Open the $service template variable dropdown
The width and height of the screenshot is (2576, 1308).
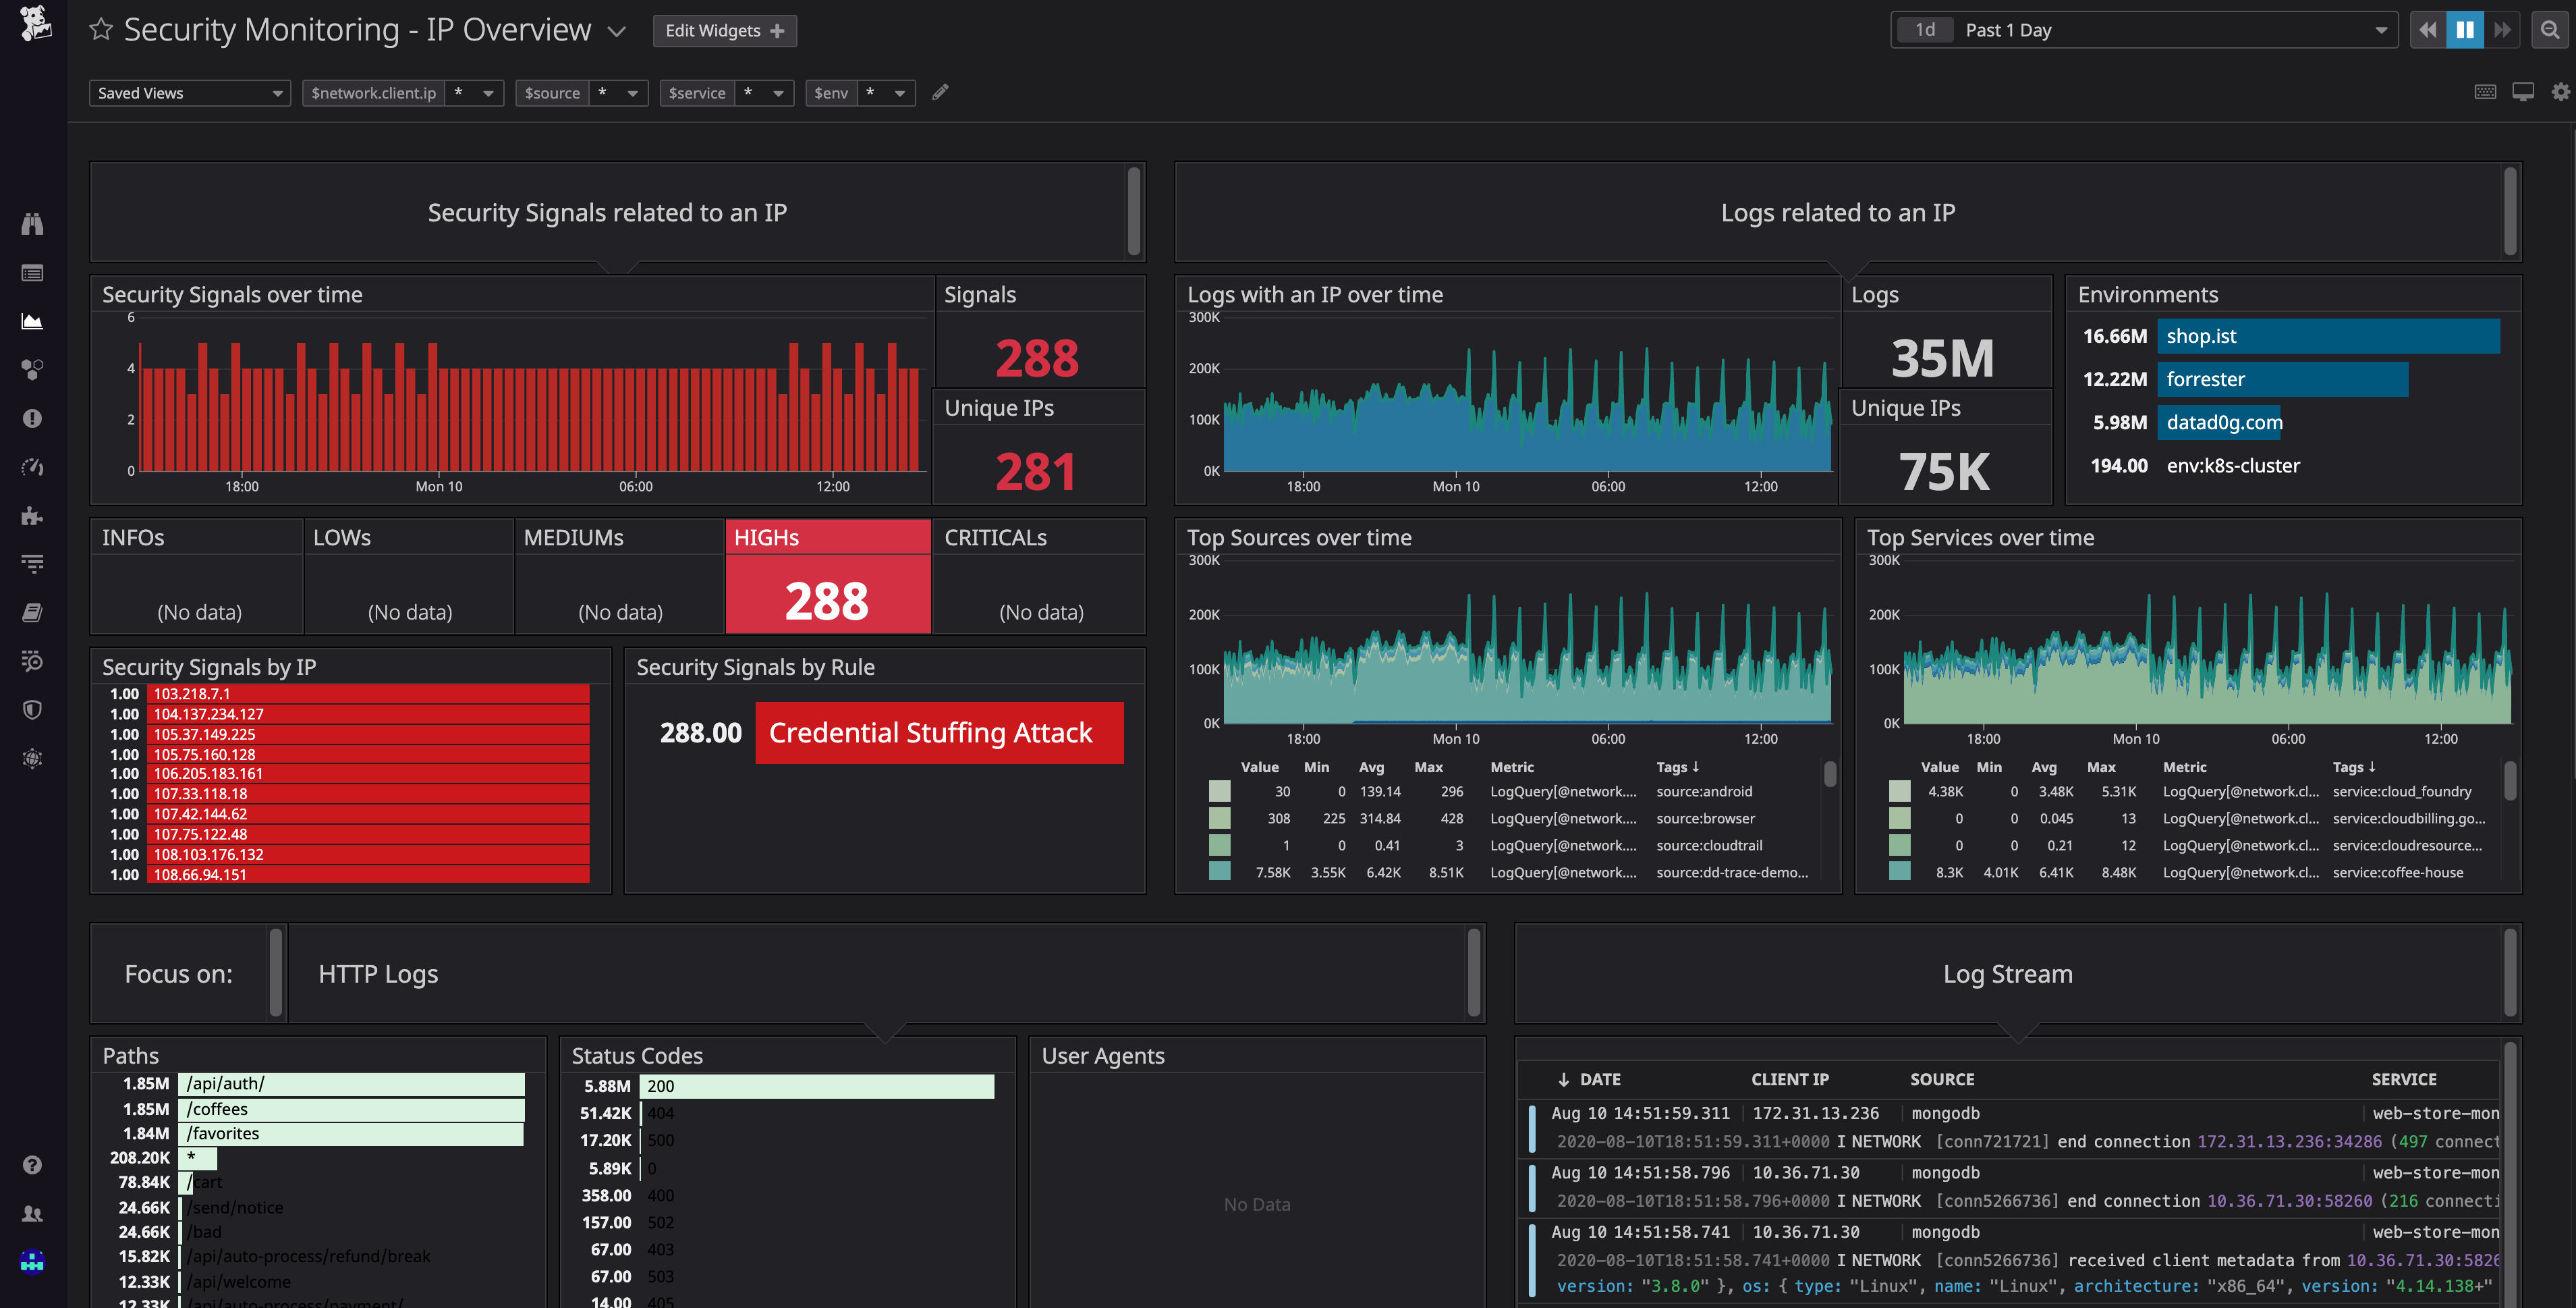coord(779,92)
